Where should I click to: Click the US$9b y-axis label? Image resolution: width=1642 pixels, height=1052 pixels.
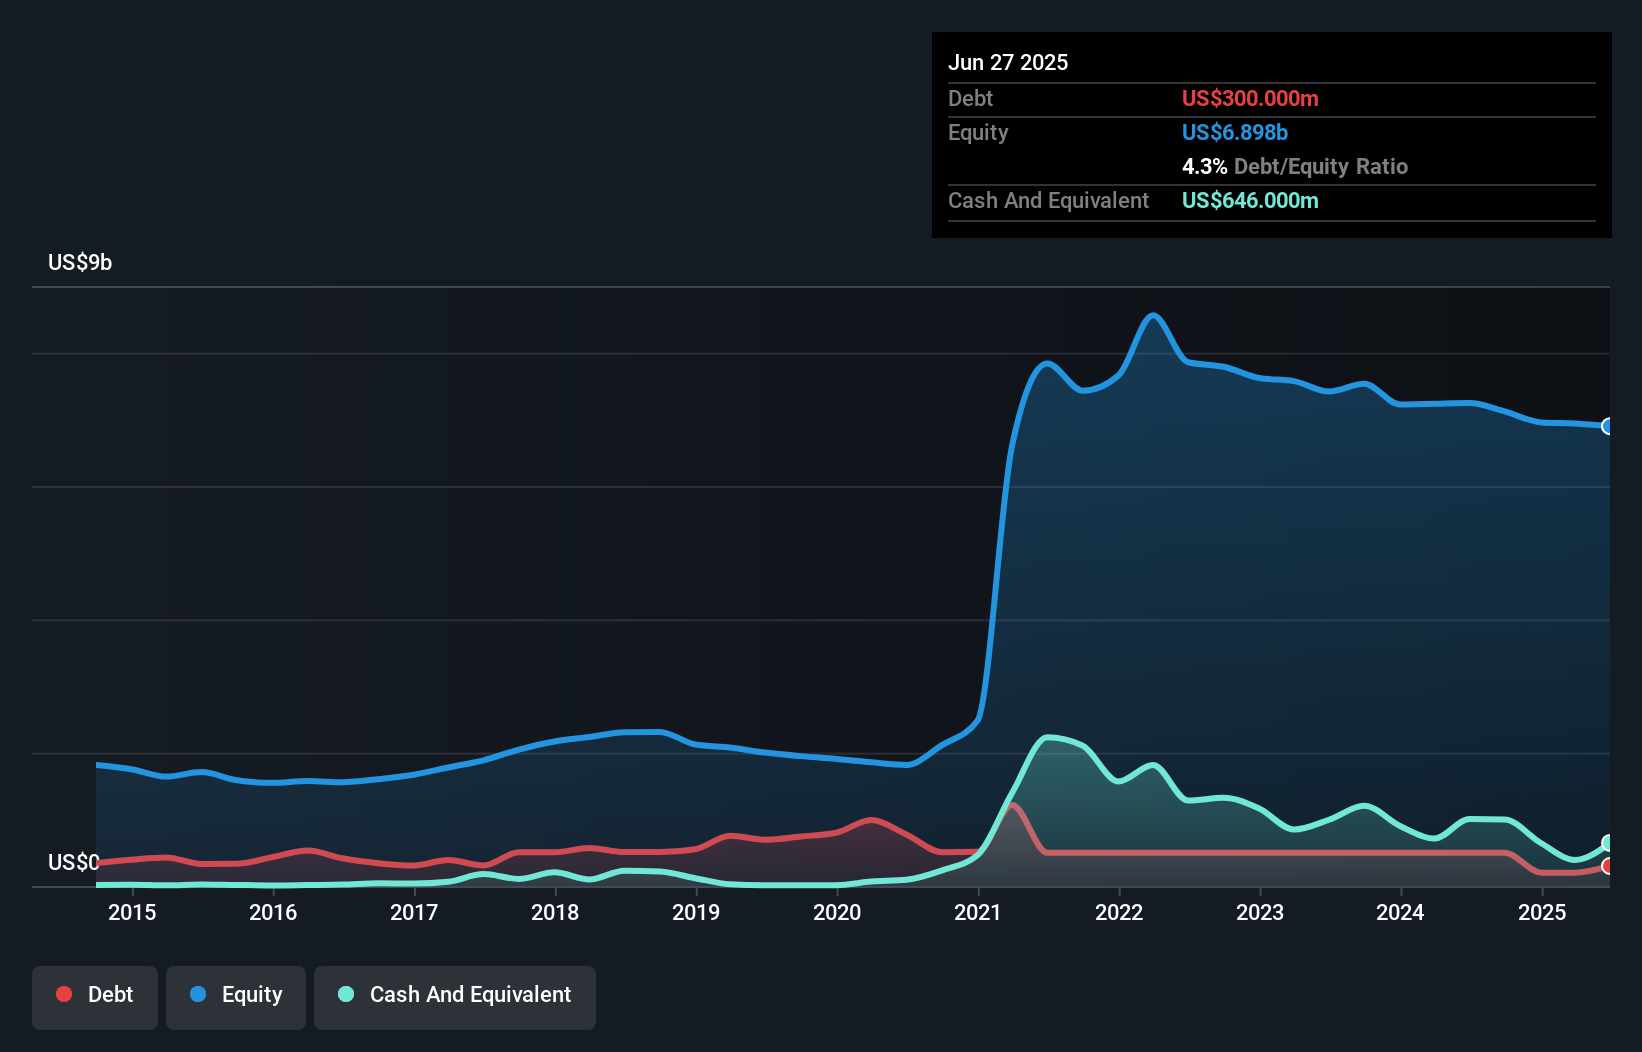coord(80,262)
